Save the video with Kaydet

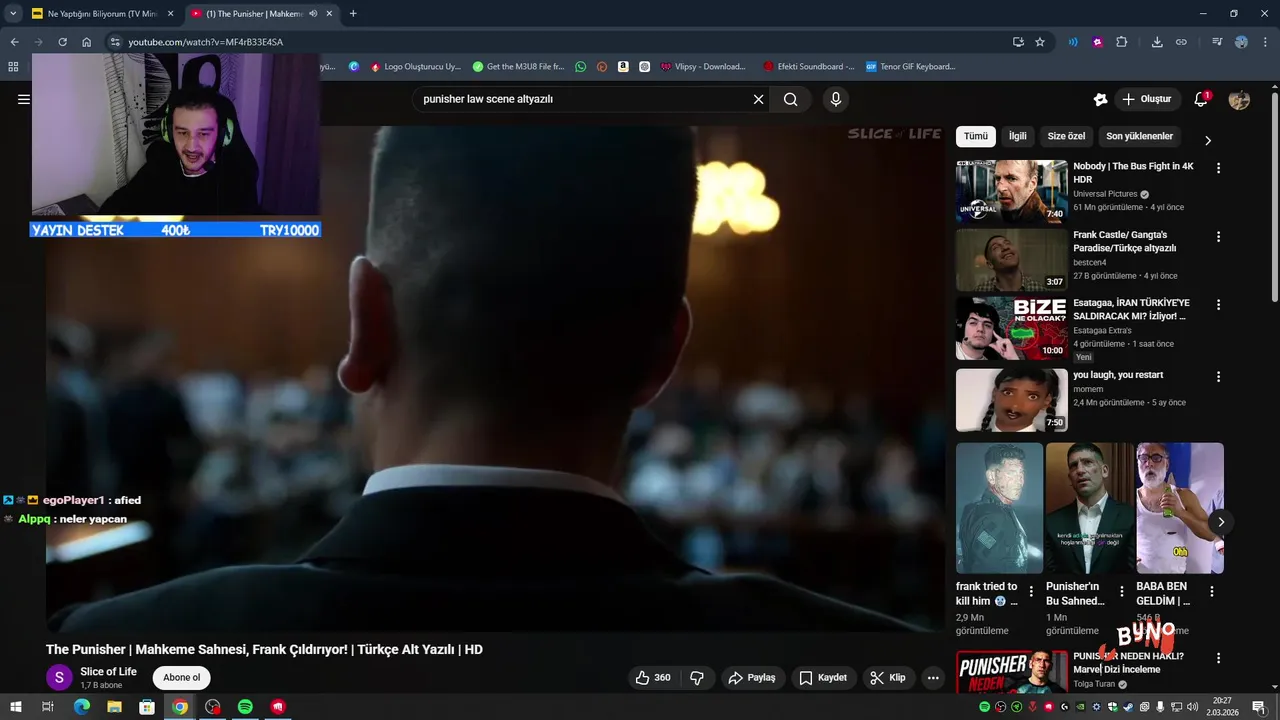tap(823, 678)
